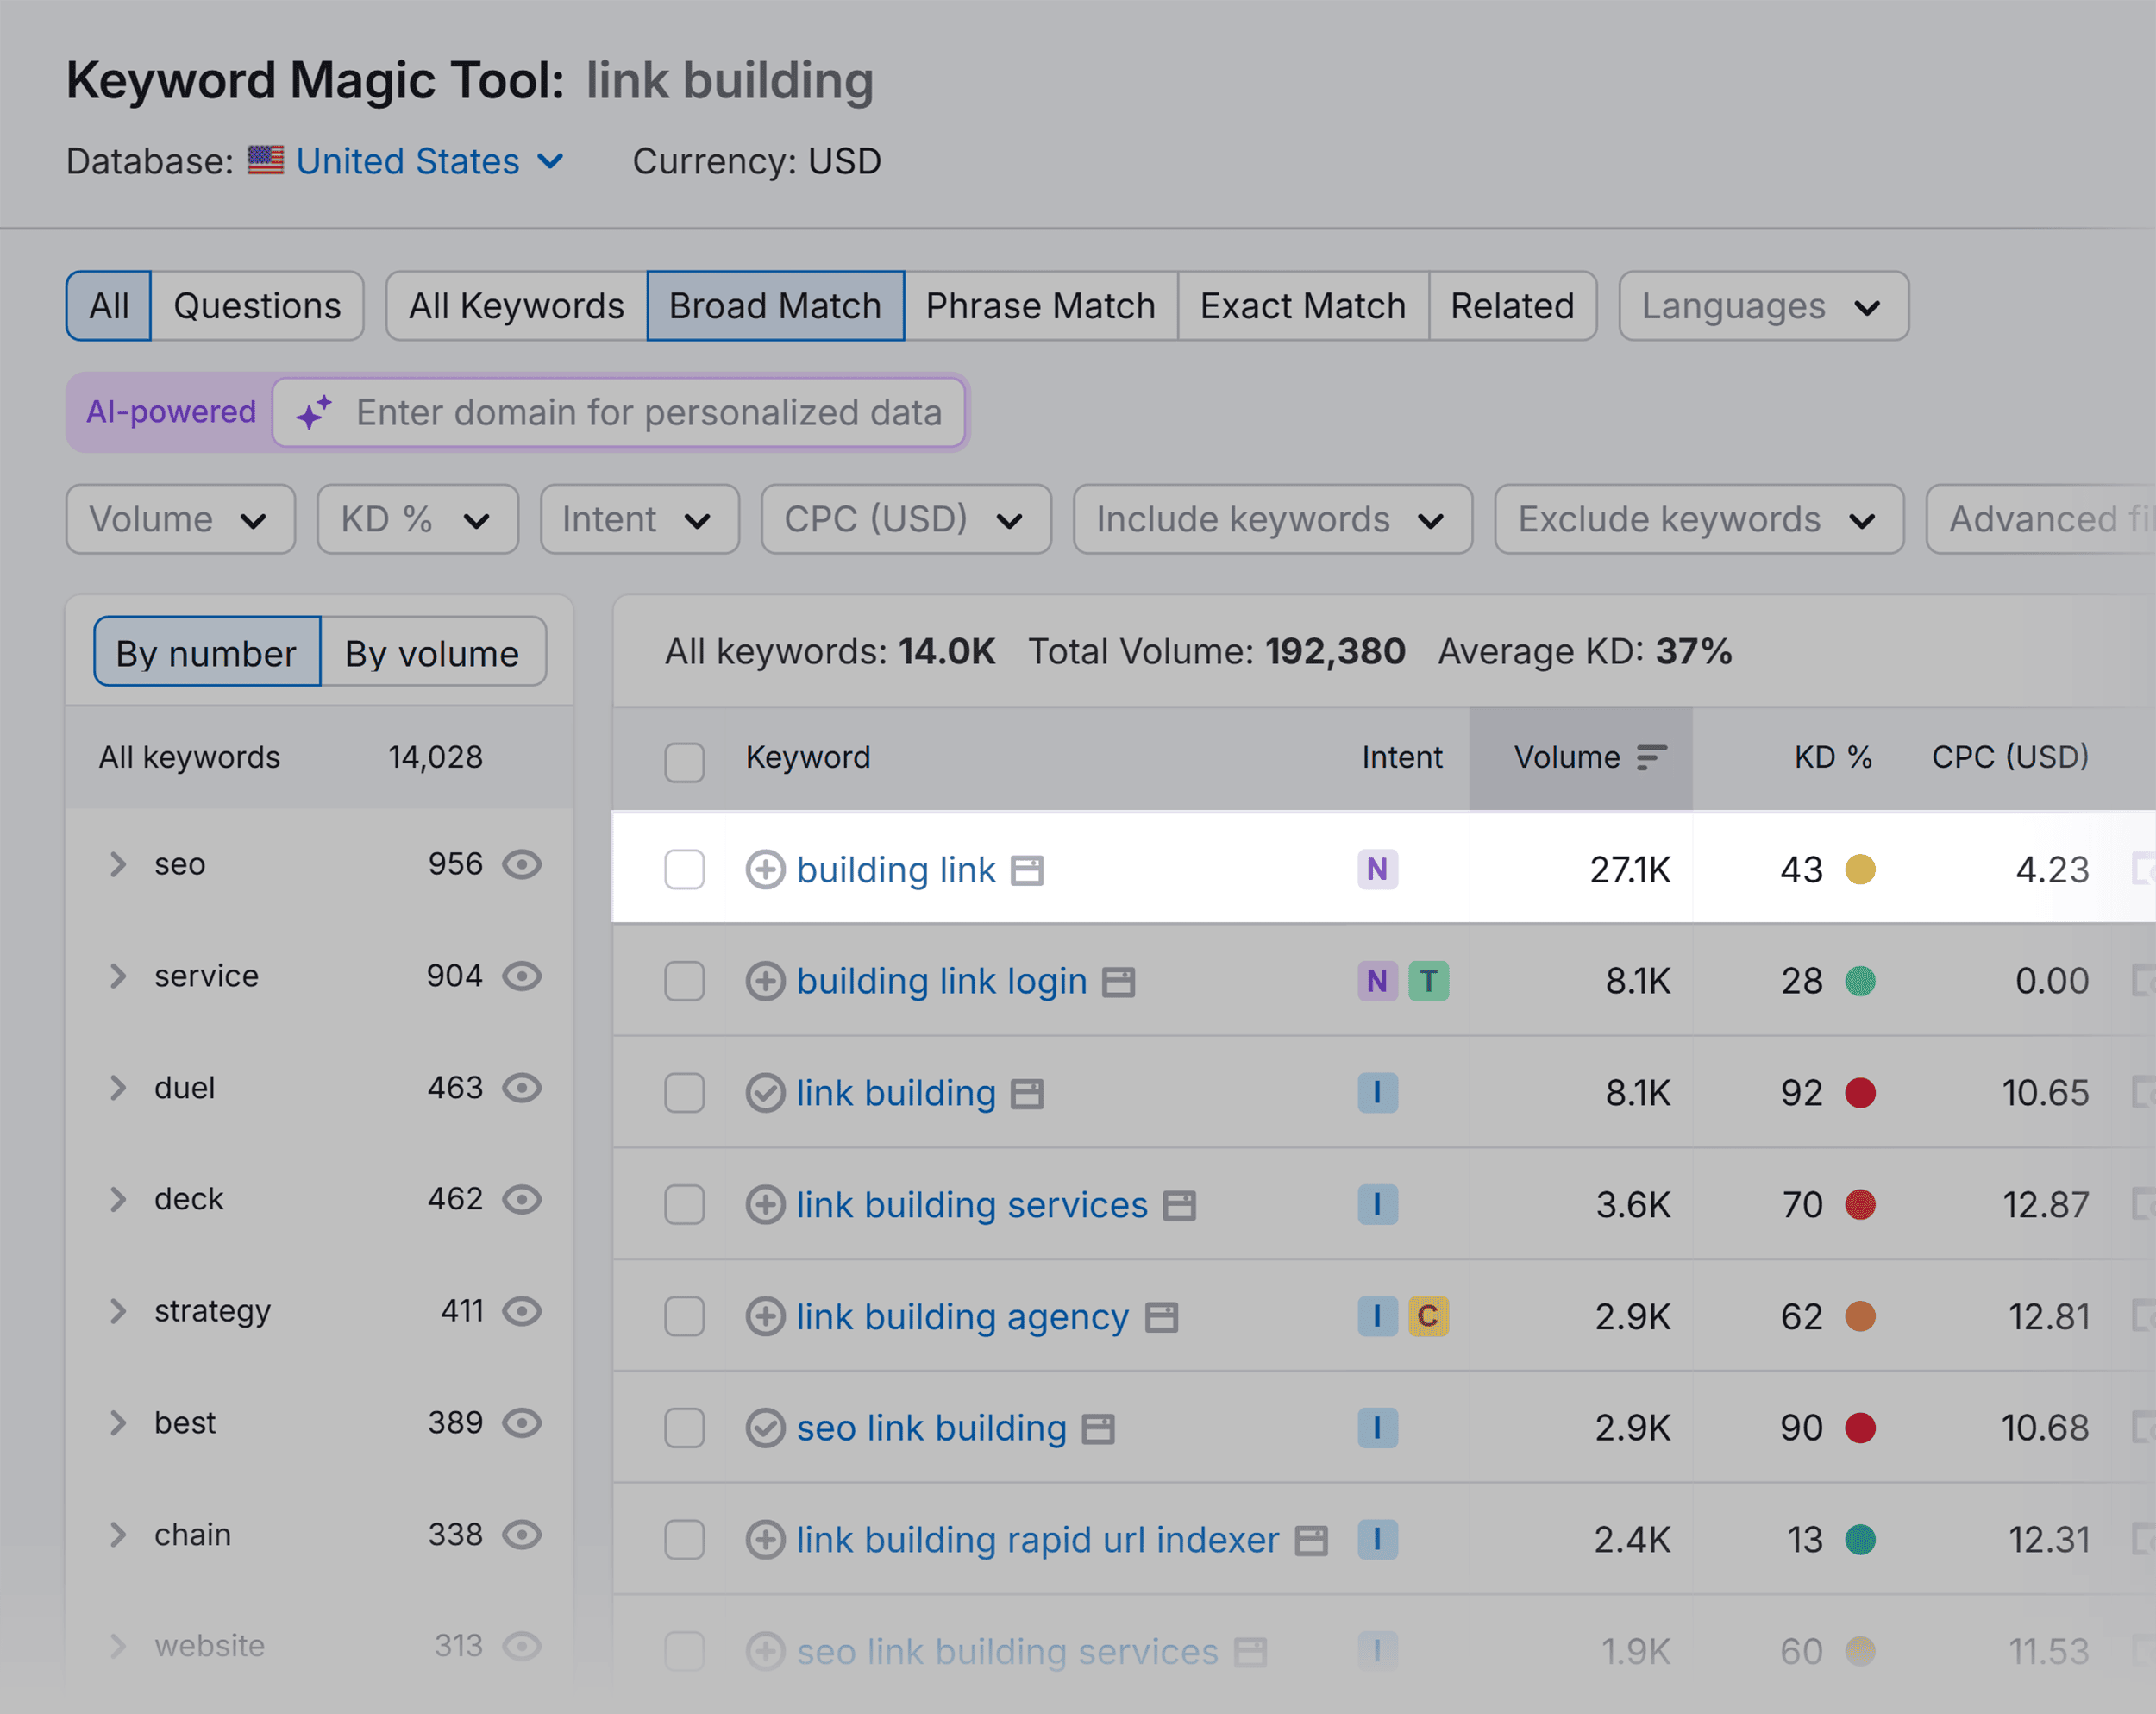This screenshot has width=2156, height=1714.
Task: Open the Languages dropdown
Action: [1764, 306]
